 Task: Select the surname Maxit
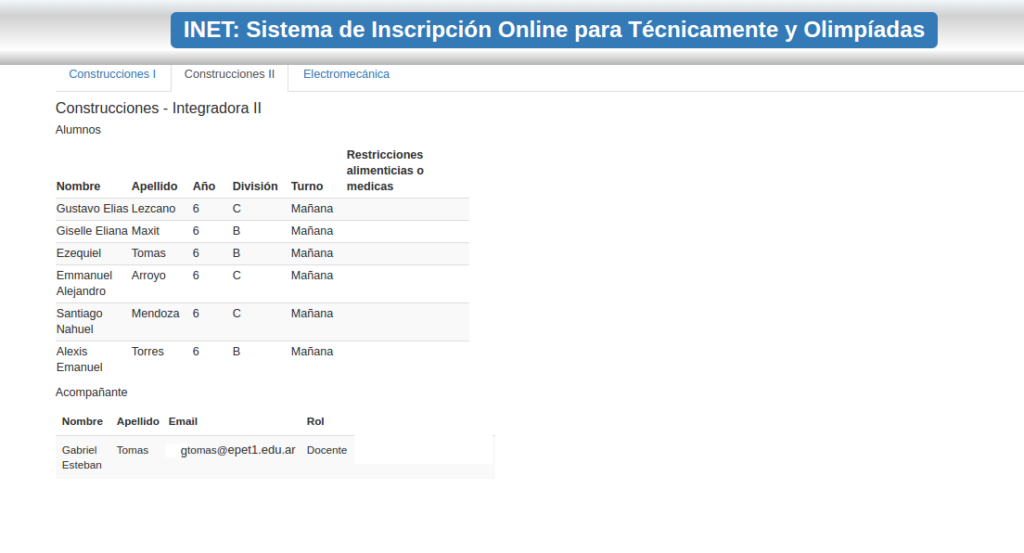click(x=145, y=231)
